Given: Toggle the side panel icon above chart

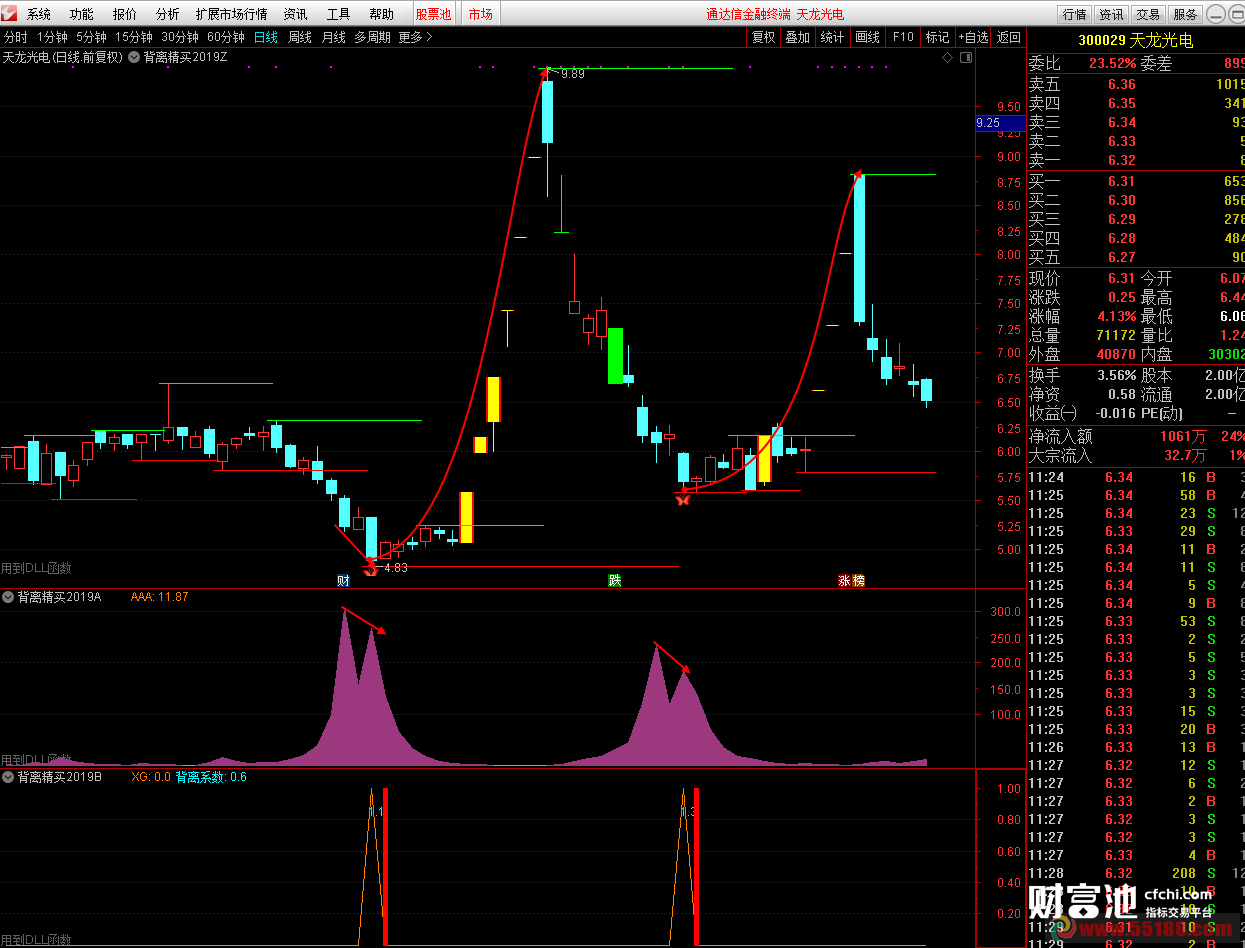Looking at the screenshot, I should coord(966,57).
